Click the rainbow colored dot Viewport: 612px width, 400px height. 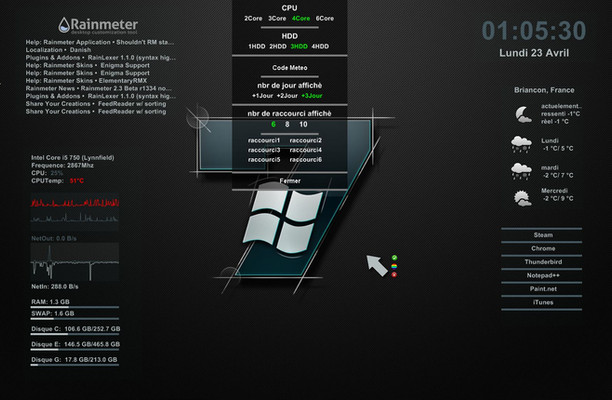394,266
